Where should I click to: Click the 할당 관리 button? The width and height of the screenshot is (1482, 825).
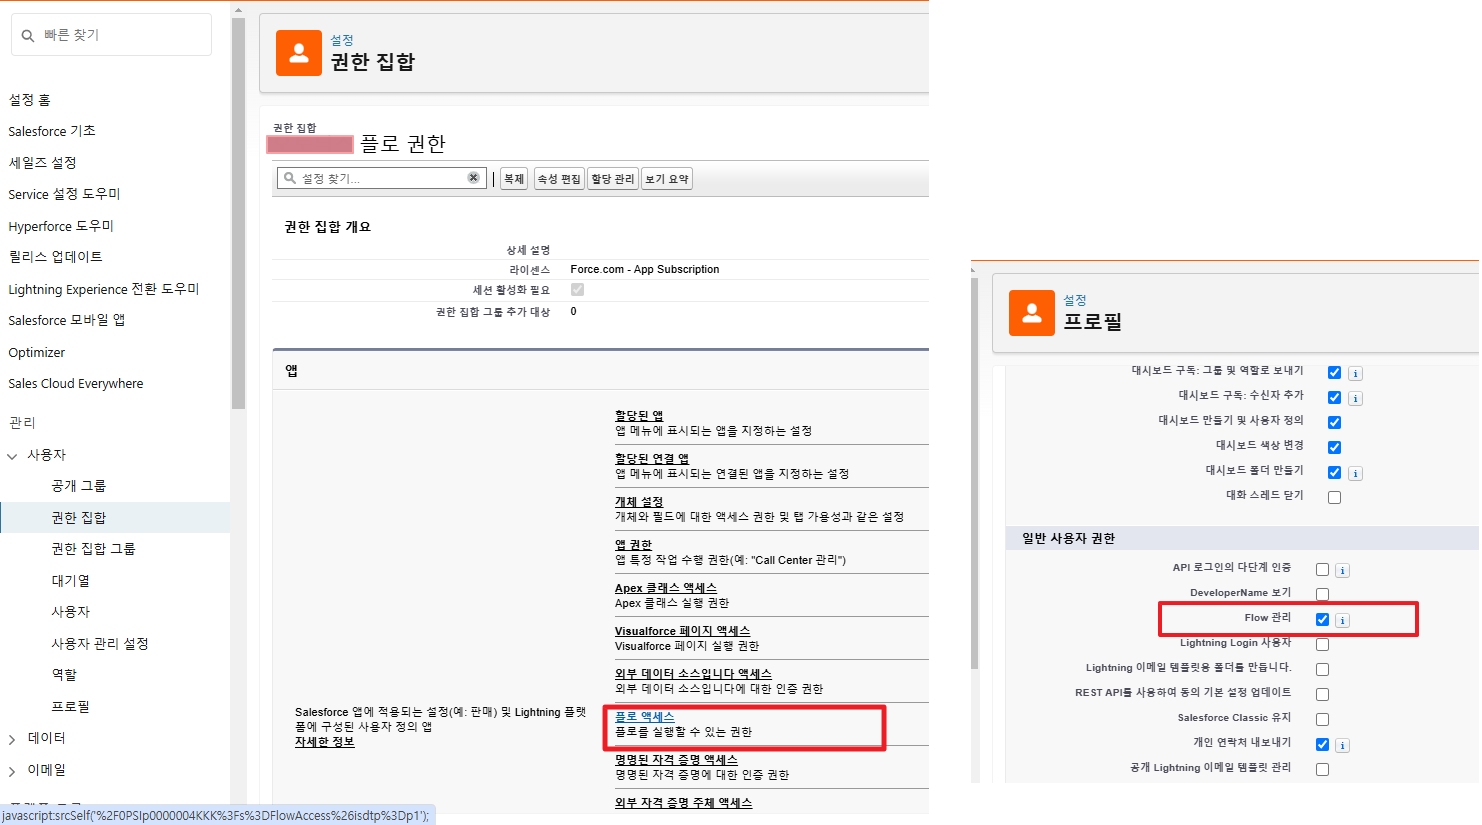(613, 179)
